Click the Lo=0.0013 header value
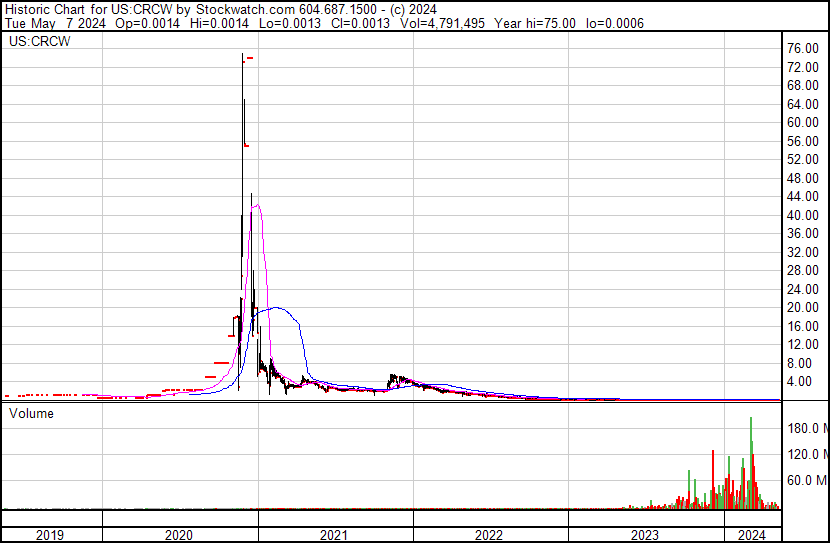This screenshot has width=830, height=543. [290, 23]
